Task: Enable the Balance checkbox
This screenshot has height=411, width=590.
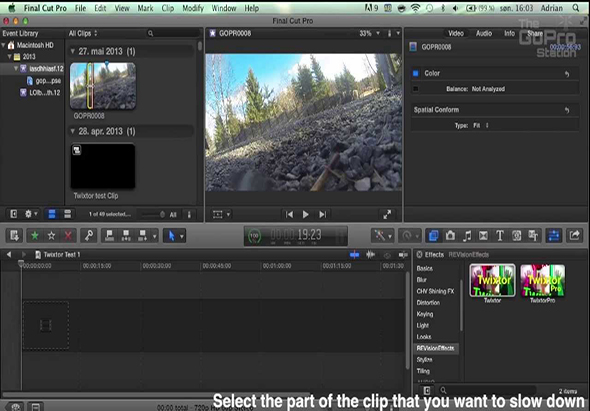Action: [x=416, y=89]
